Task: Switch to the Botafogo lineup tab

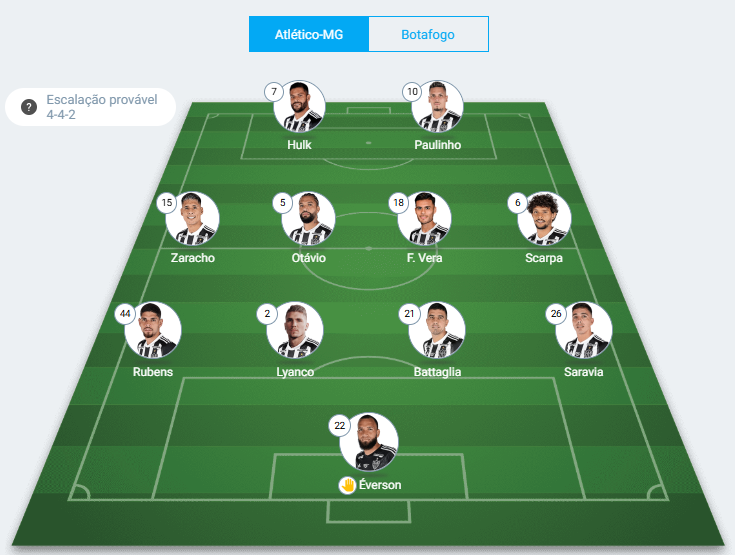Action: tap(428, 34)
